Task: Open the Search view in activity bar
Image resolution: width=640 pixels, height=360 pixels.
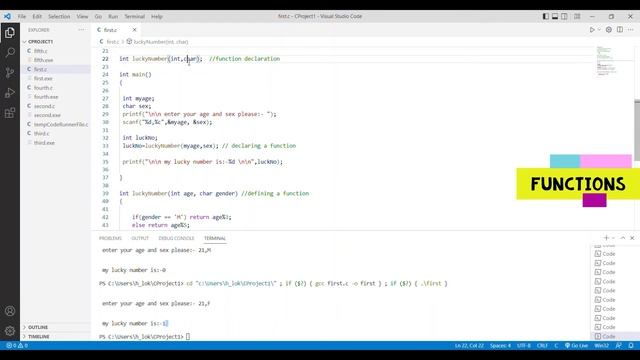Action: [10, 52]
